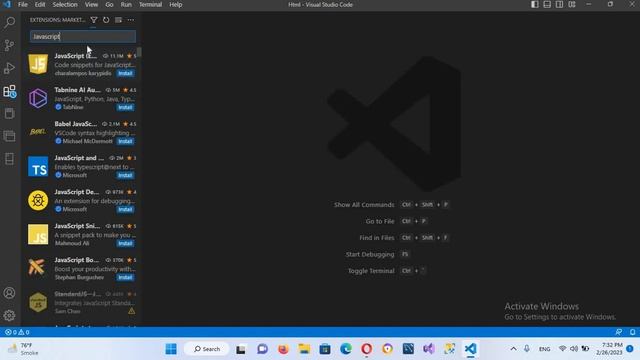Select the TS blue extension thumbnail
This screenshot has width=640, height=360.
point(38,167)
